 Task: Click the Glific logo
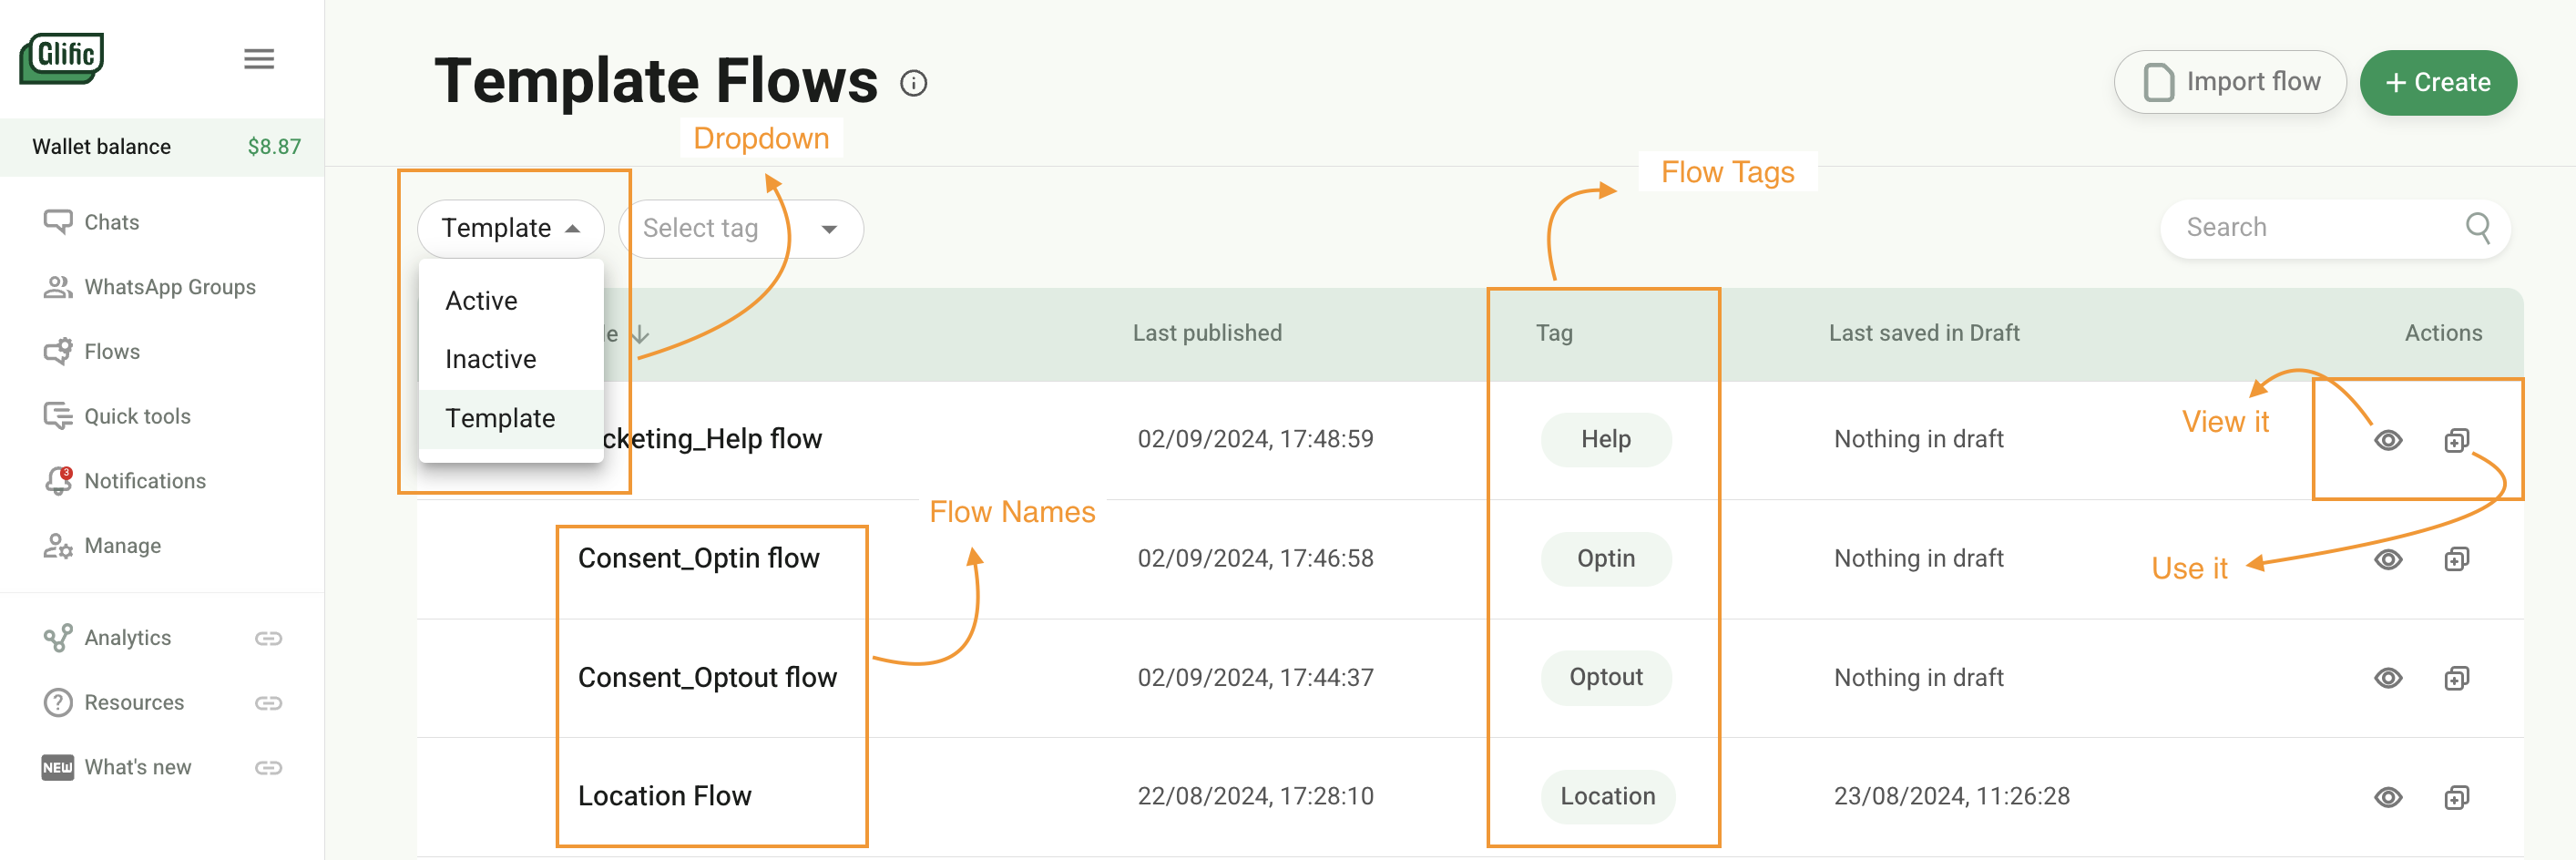(62, 58)
